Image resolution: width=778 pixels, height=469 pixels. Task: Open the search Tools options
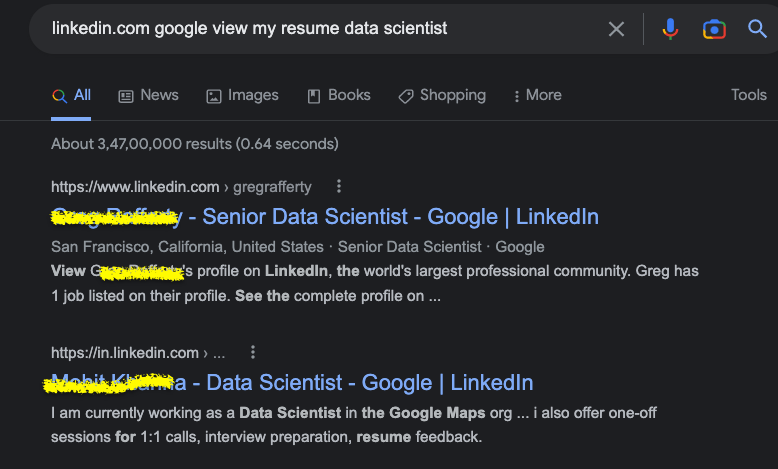[x=748, y=95]
